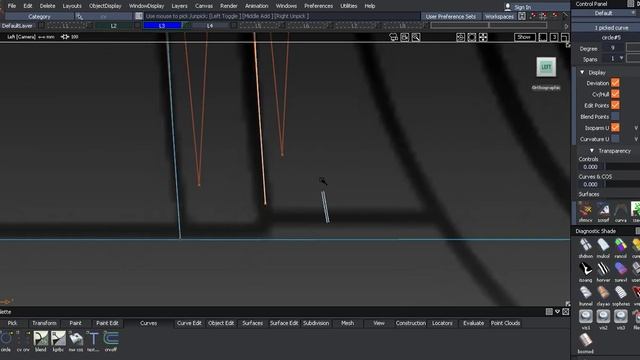Apply the surface evaluation shade
The image size is (640, 360).
(620, 270)
